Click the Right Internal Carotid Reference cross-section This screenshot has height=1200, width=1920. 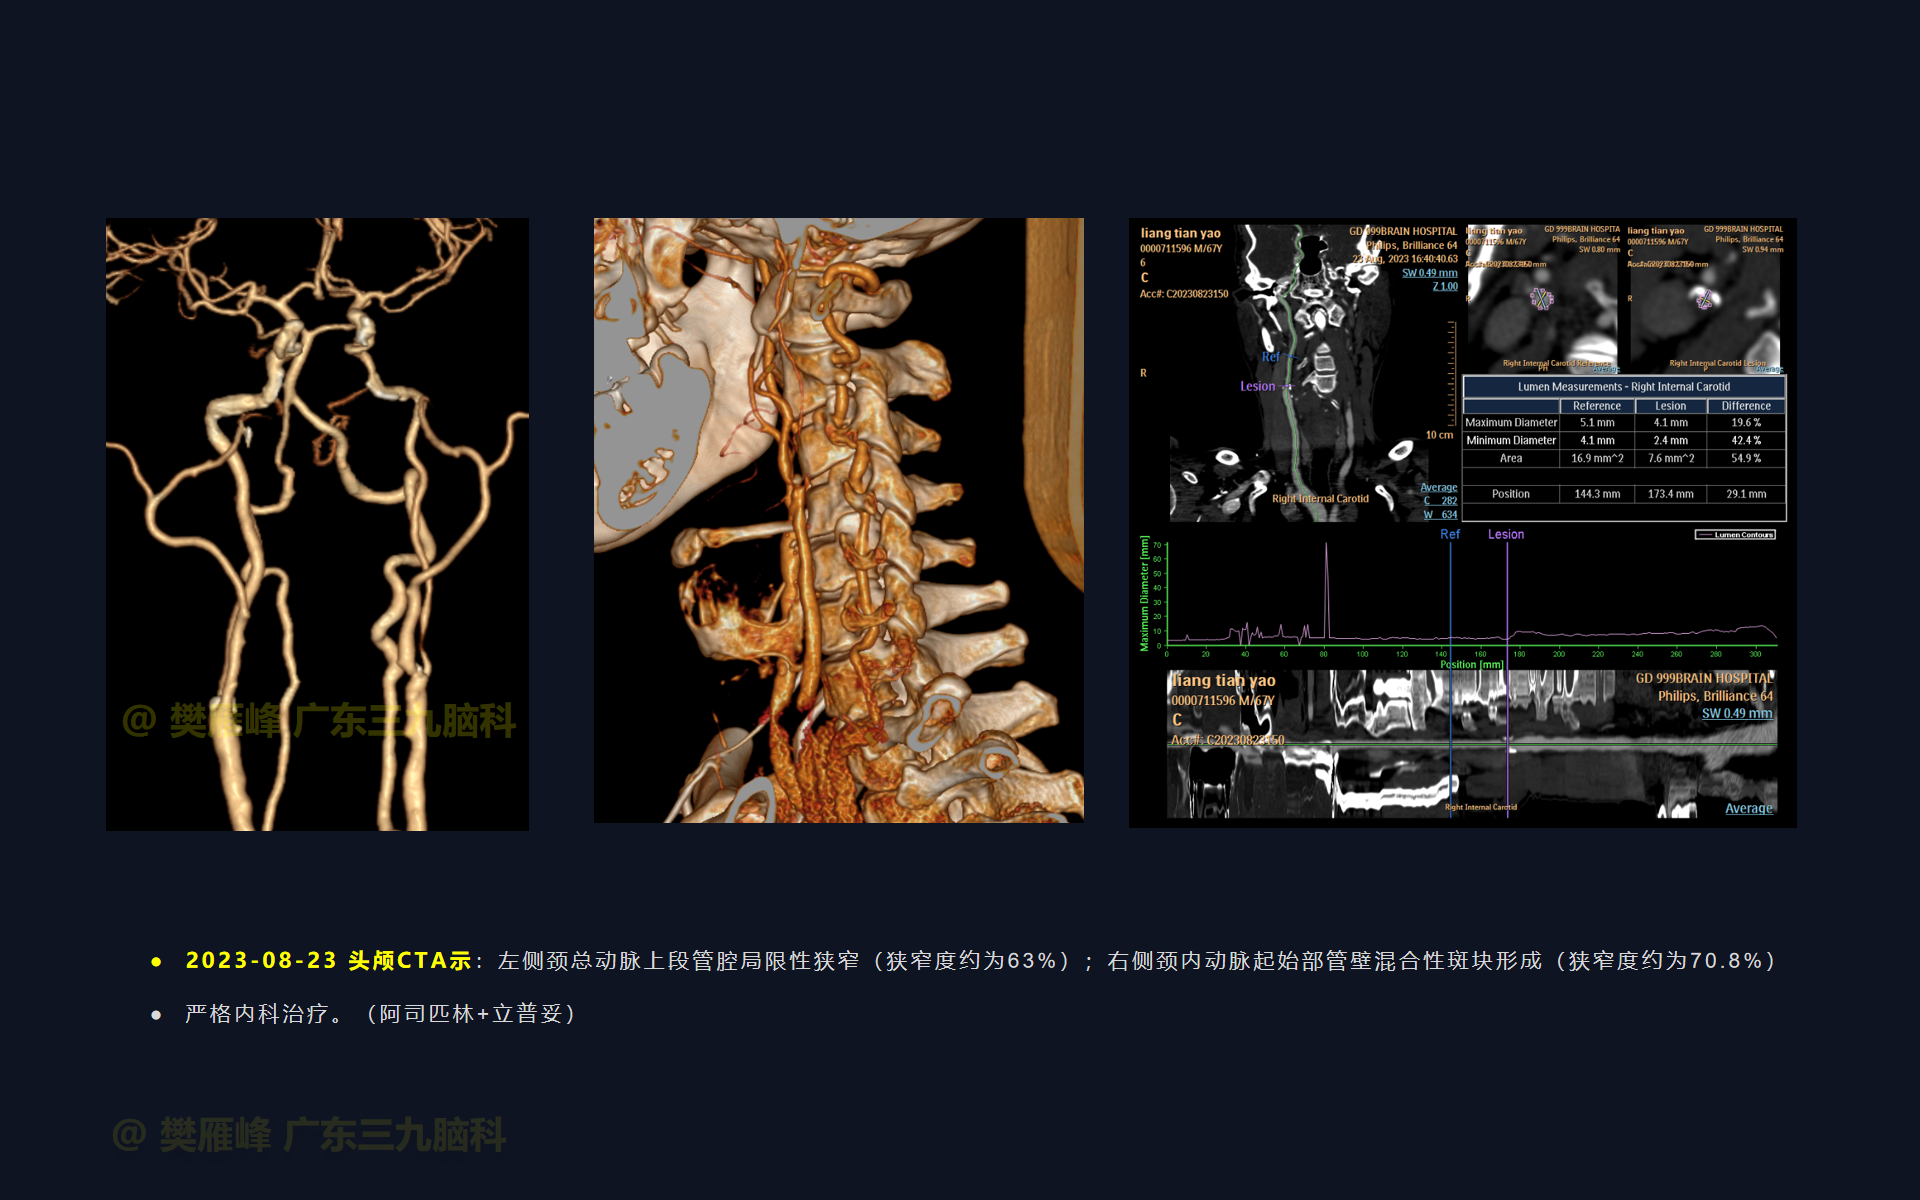click(1541, 299)
